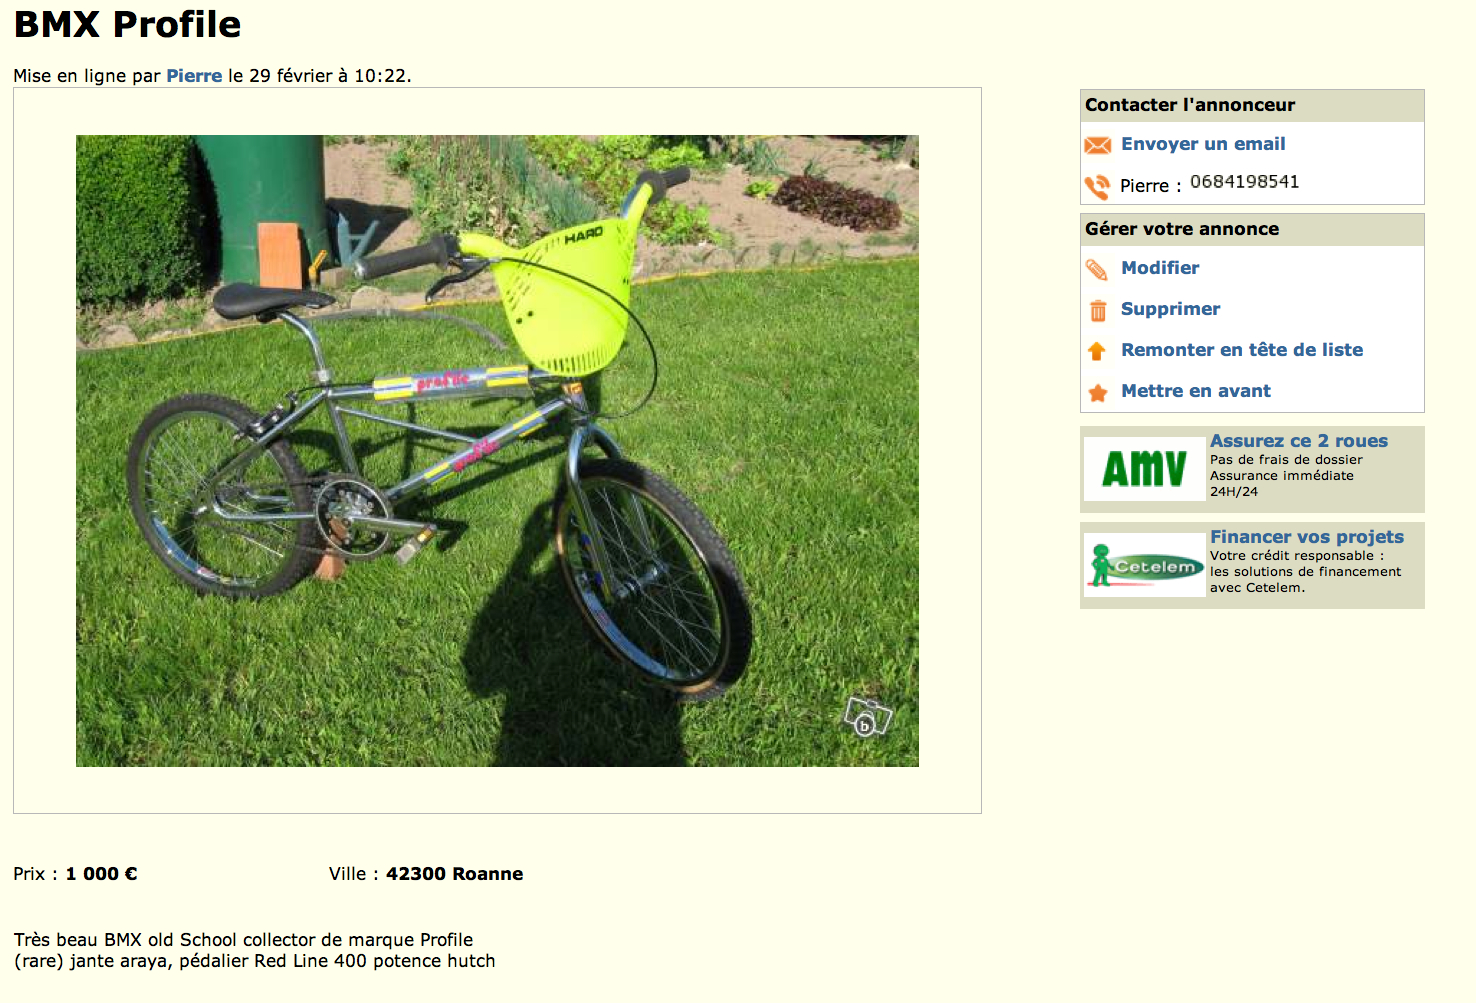1476x1003 pixels.
Task: Open the Envoyer un email link
Action: coord(1203,144)
